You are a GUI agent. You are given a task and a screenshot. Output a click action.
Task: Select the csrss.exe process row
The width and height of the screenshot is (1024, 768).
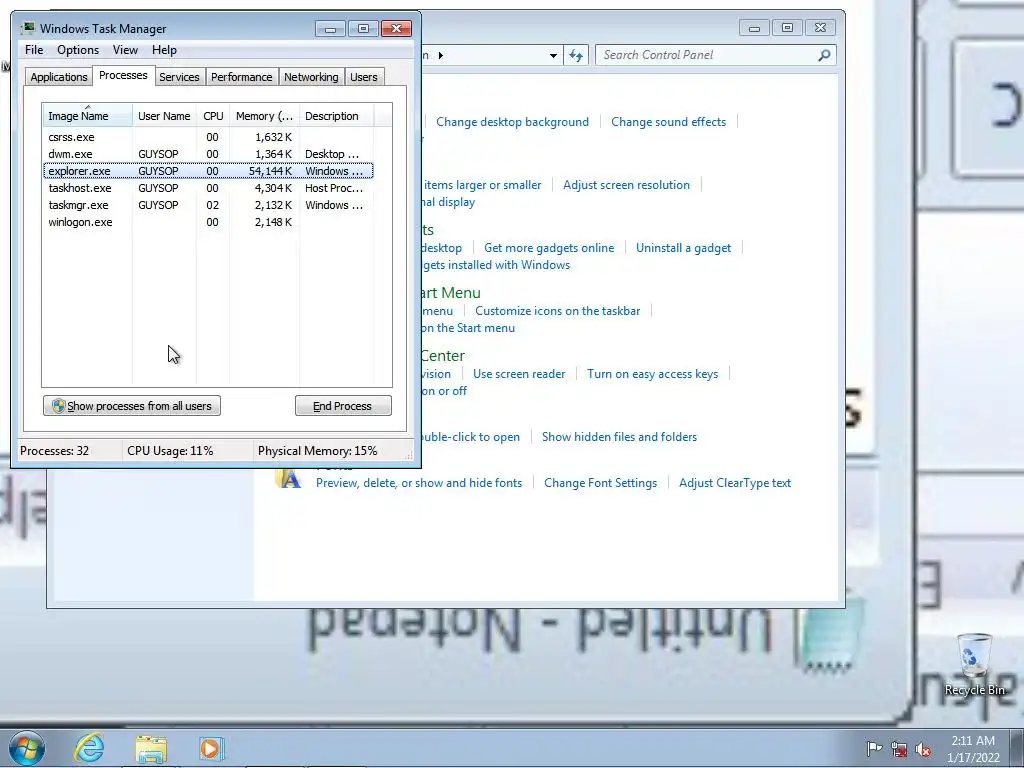tap(208, 137)
